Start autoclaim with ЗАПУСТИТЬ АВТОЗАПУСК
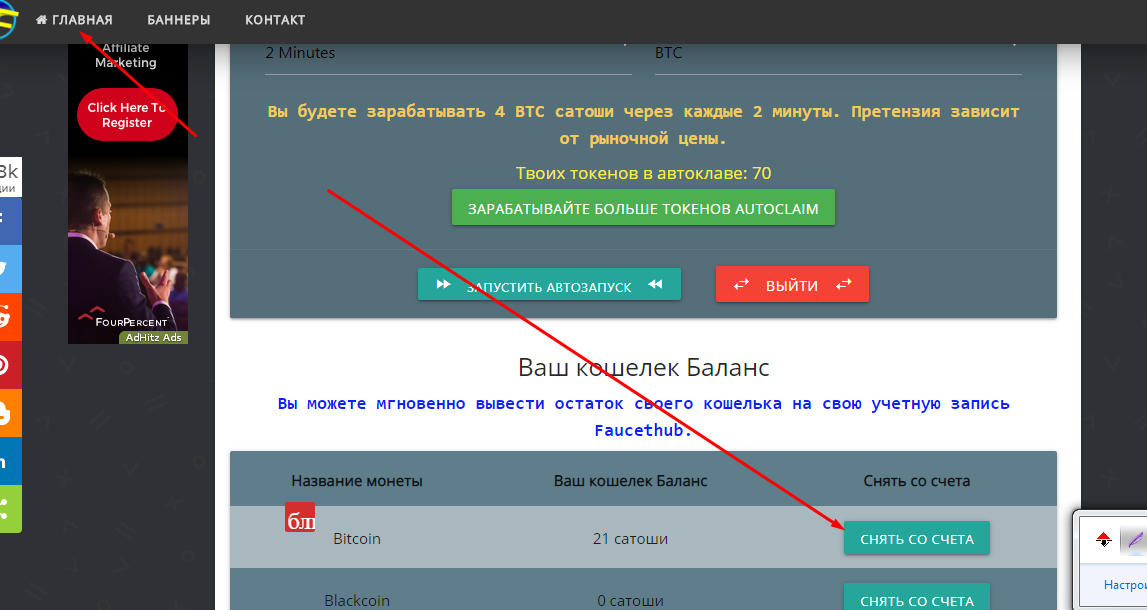The width and height of the screenshot is (1147, 610). [549, 285]
